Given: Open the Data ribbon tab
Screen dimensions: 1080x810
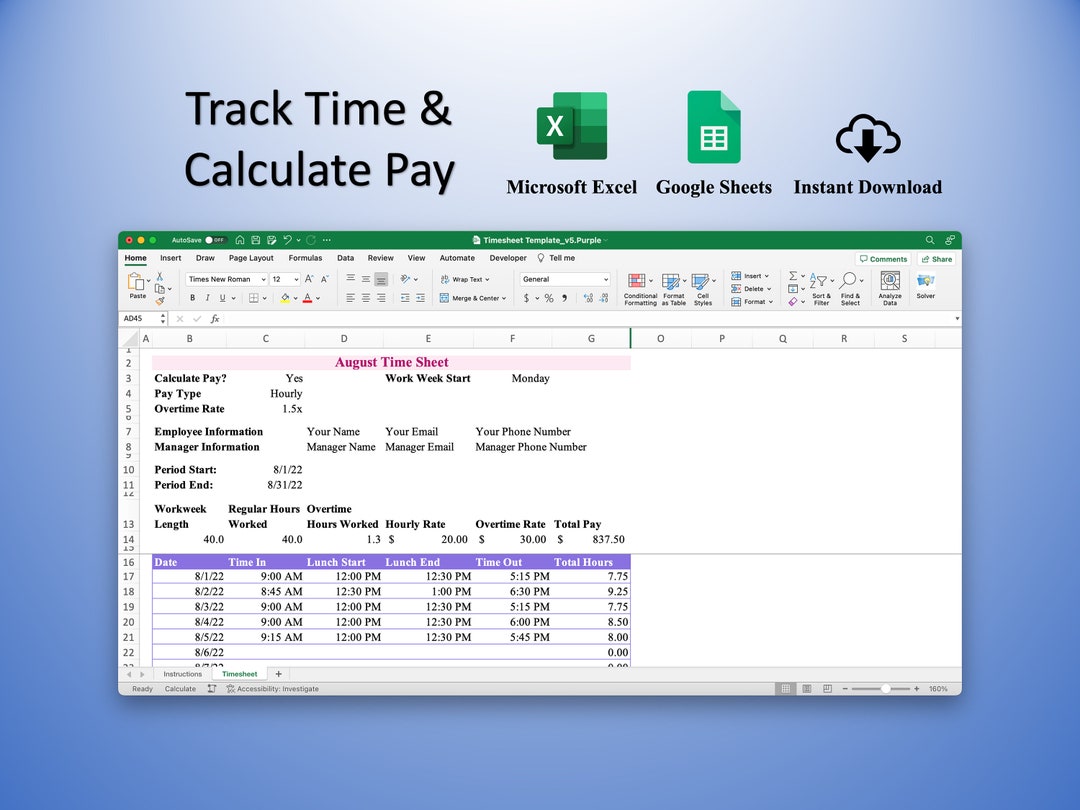Looking at the screenshot, I should coord(345,258).
